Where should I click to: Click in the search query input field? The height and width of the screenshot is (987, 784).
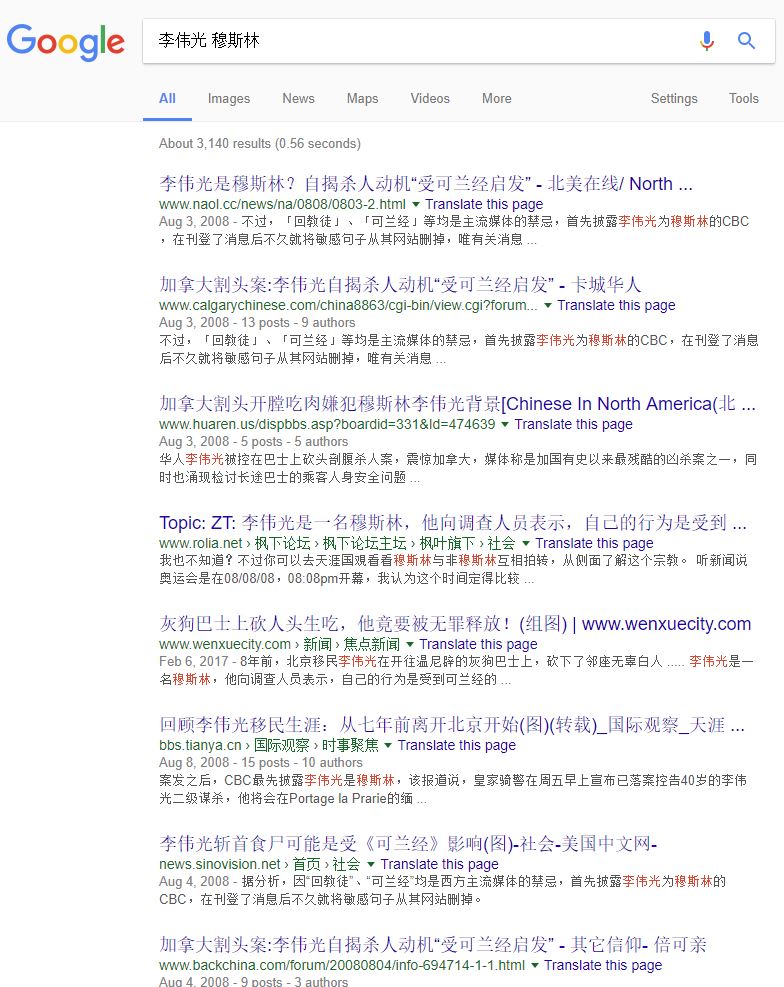pyautogui.click(x=420, y=41)
